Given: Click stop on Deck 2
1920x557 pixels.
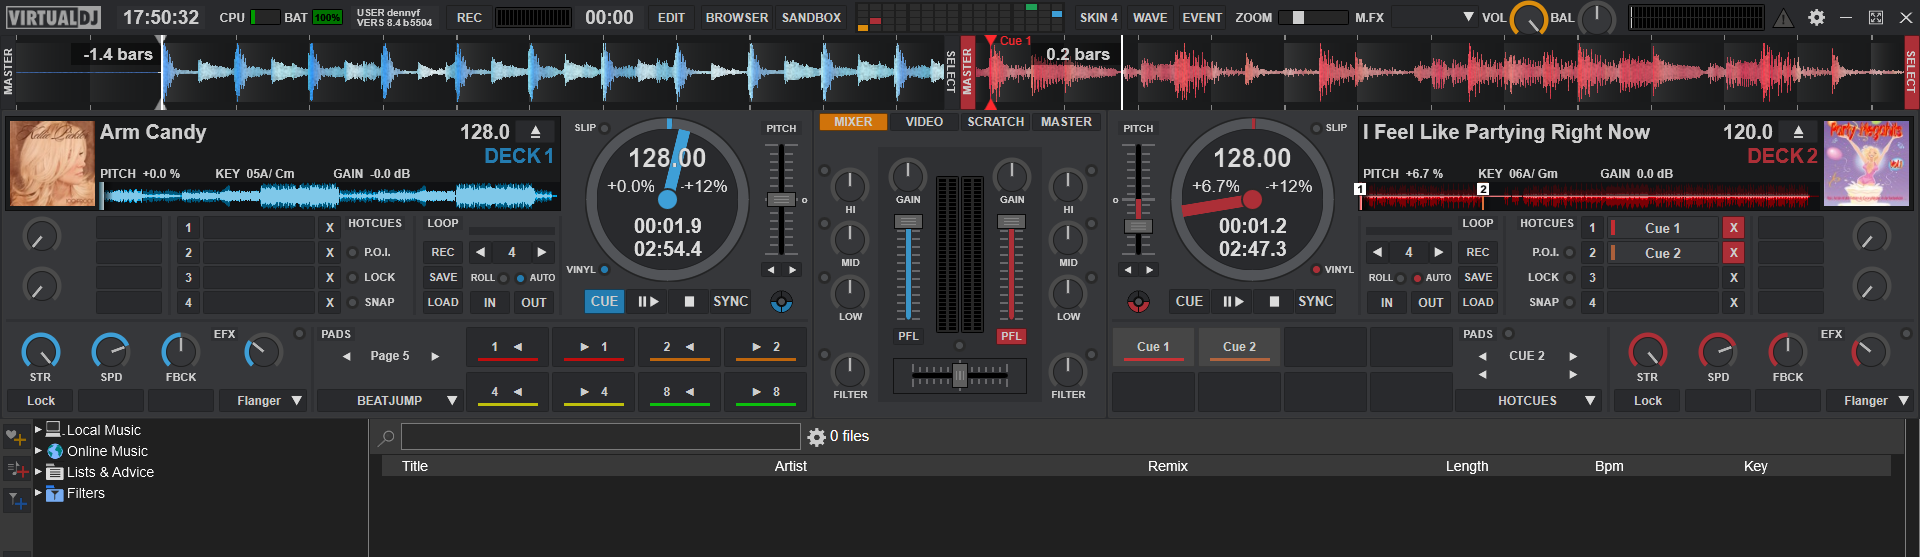Looking at the screenshot, I should pyautogui.click(x=1274, y=301).
